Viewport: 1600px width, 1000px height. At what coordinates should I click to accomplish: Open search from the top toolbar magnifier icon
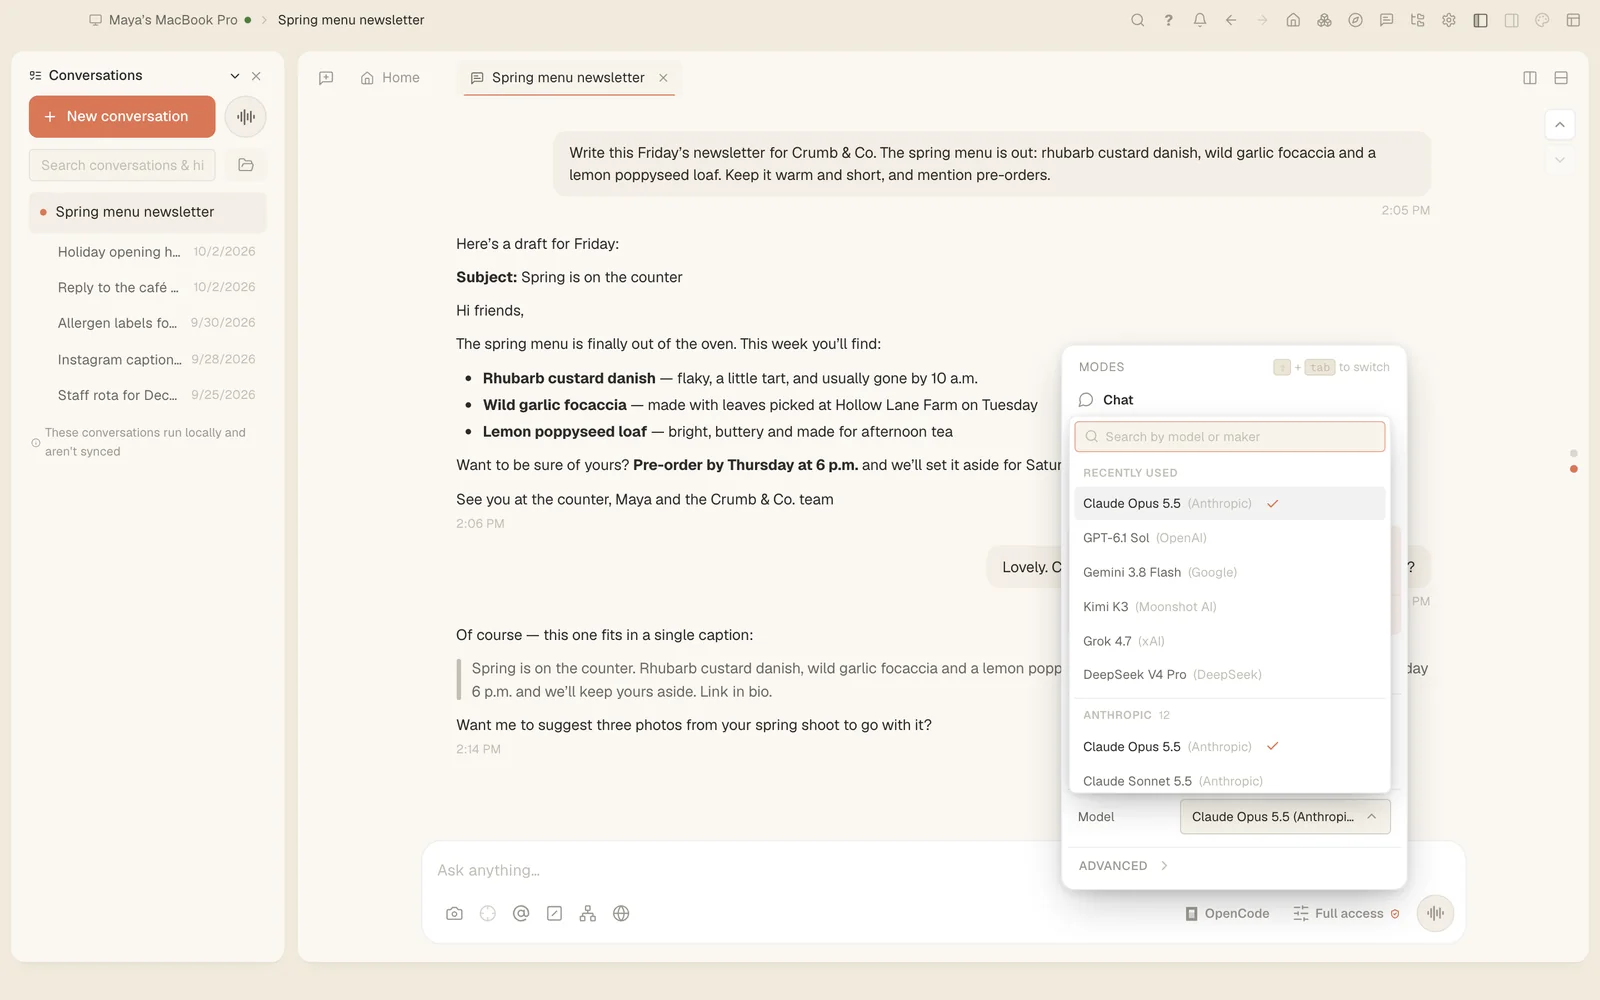1137,20
